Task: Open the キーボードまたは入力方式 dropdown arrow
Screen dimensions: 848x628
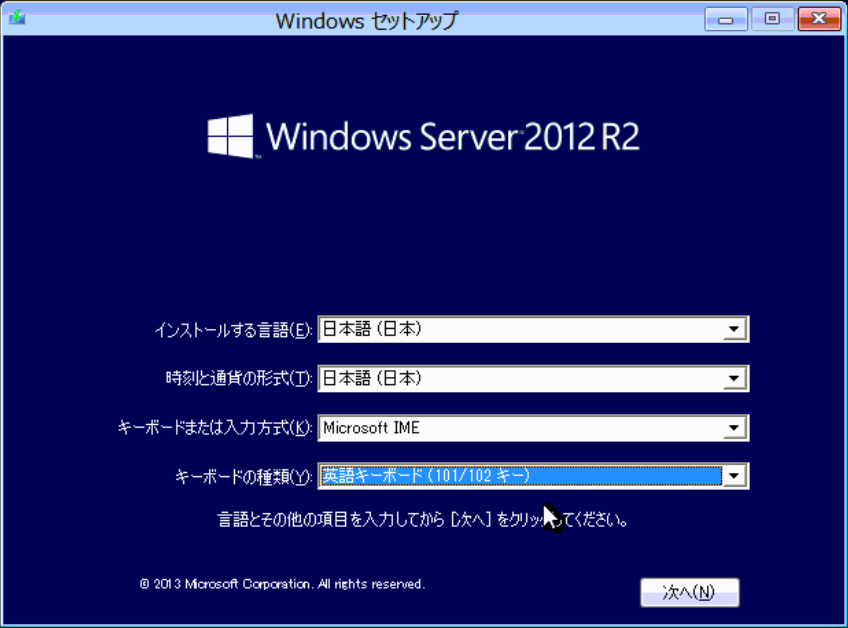Action: pos(734,428)
